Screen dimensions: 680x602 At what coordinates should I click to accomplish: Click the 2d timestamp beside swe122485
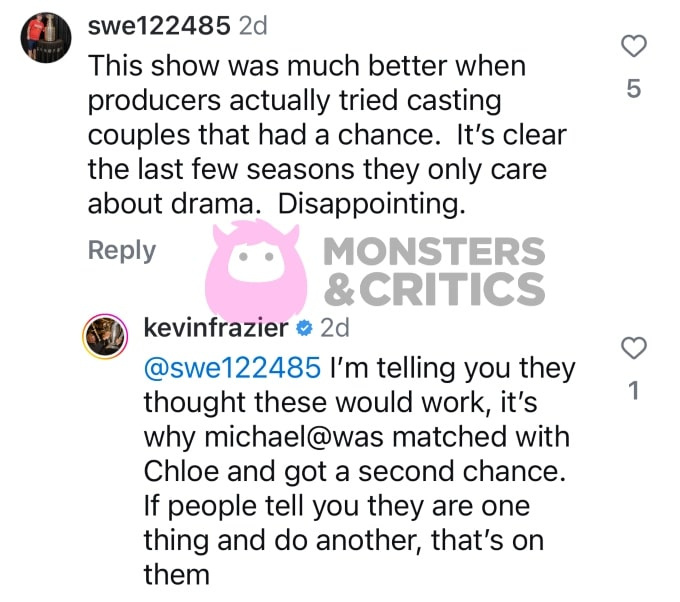click(x=253, y=26)
